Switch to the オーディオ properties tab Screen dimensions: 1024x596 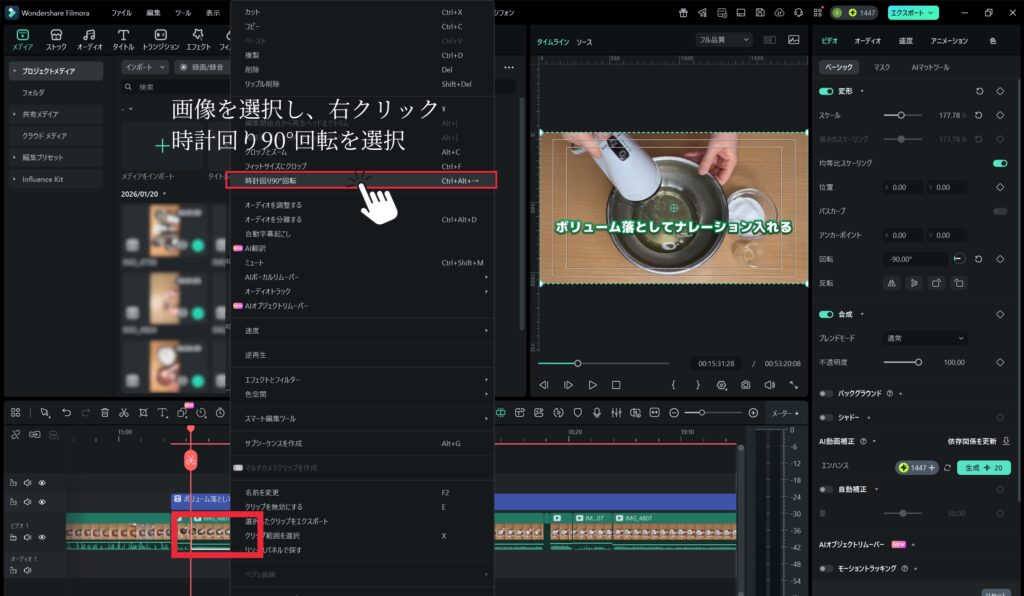click(867, 41)
